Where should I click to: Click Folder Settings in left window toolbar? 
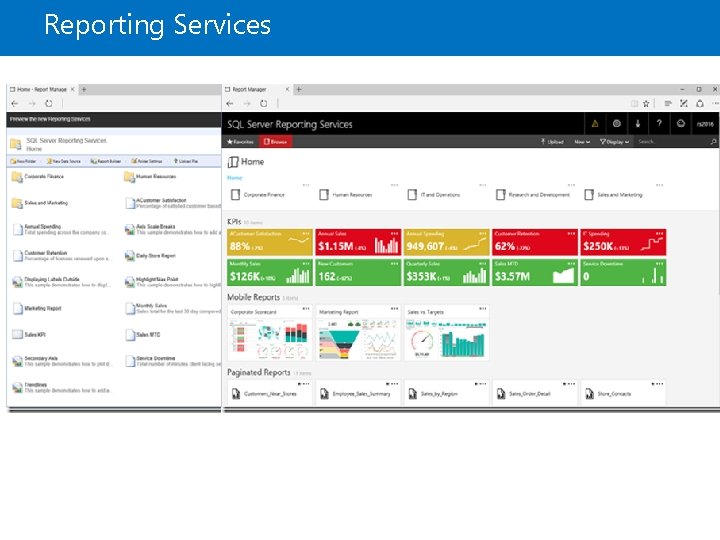147,161
